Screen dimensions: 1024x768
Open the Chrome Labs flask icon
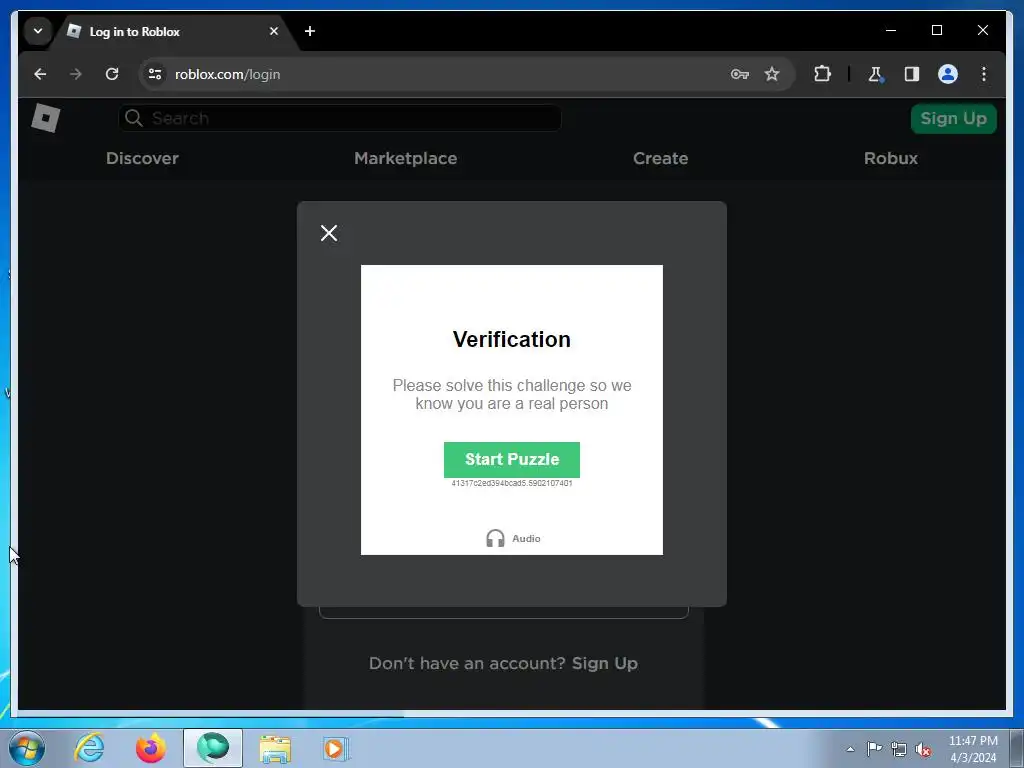pos(876,74)
